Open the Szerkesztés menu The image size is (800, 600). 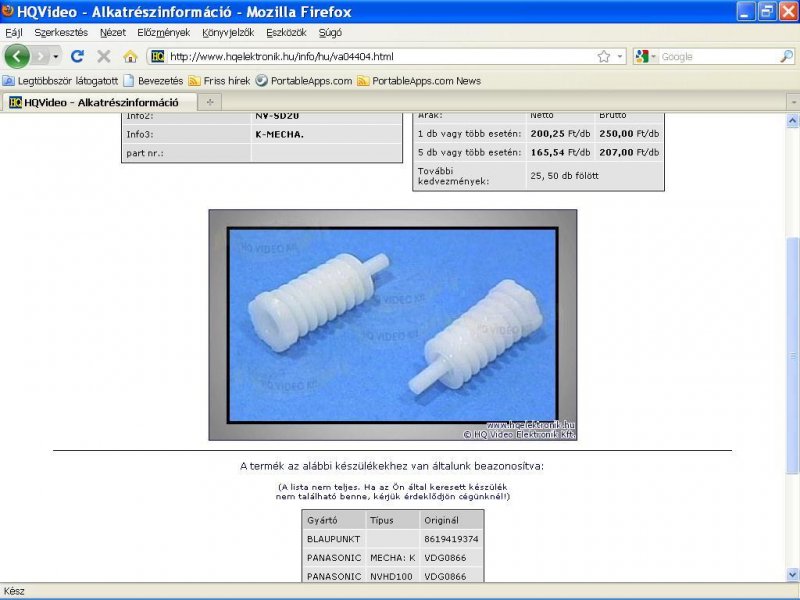coord(61,33)
